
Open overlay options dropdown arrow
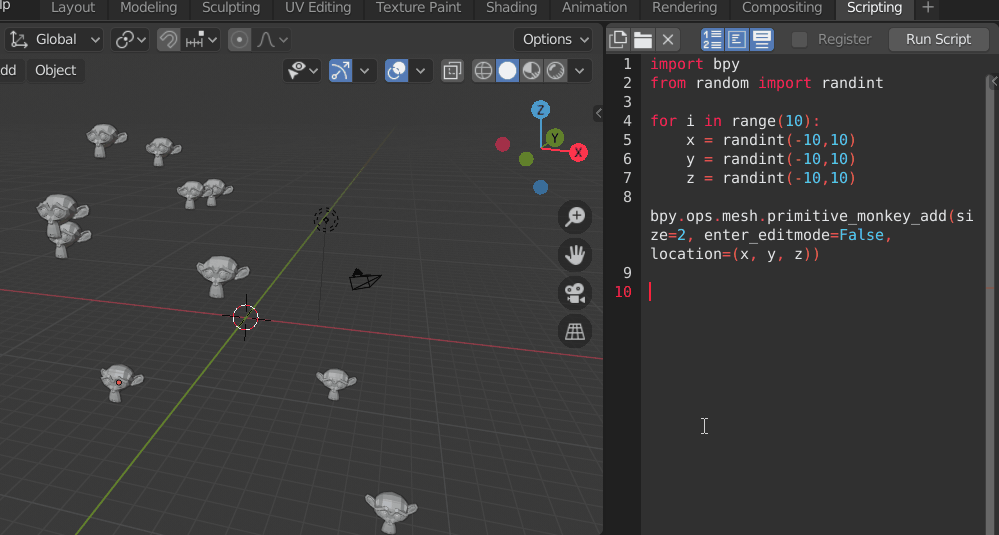(421, 71)
